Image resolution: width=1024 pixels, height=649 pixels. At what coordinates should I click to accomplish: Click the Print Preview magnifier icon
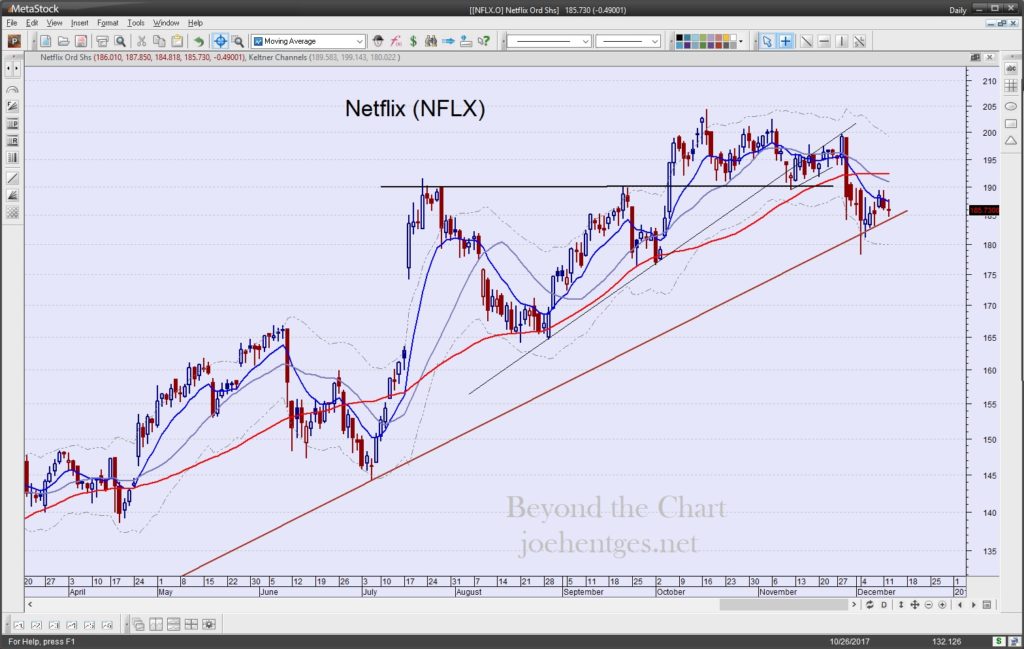pyautogui.click(x=120, y=41)
